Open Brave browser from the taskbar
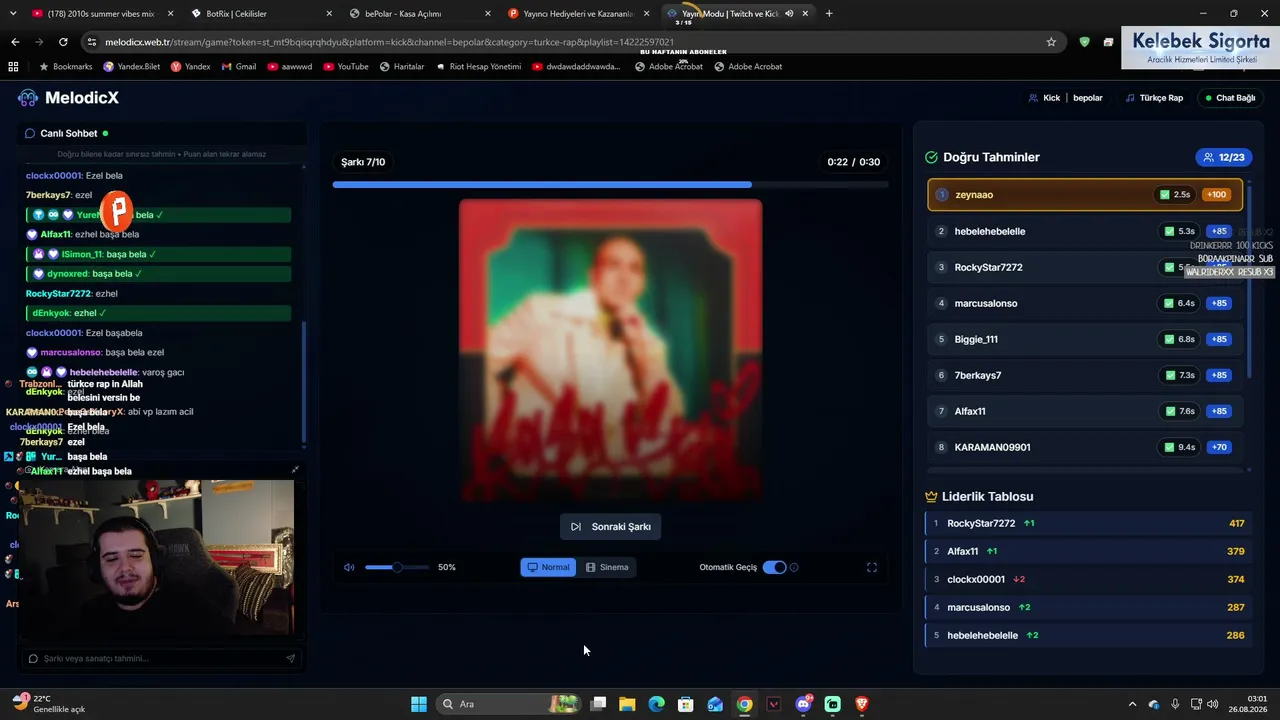 click(862, 704)
